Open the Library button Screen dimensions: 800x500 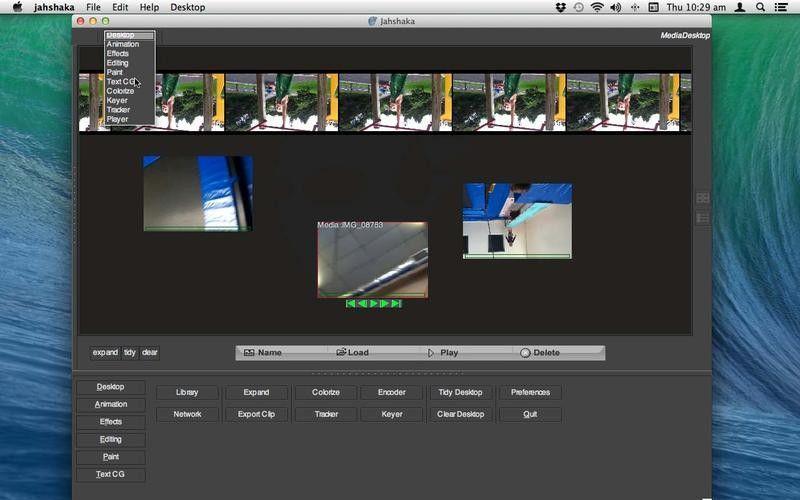pos(187,392)
